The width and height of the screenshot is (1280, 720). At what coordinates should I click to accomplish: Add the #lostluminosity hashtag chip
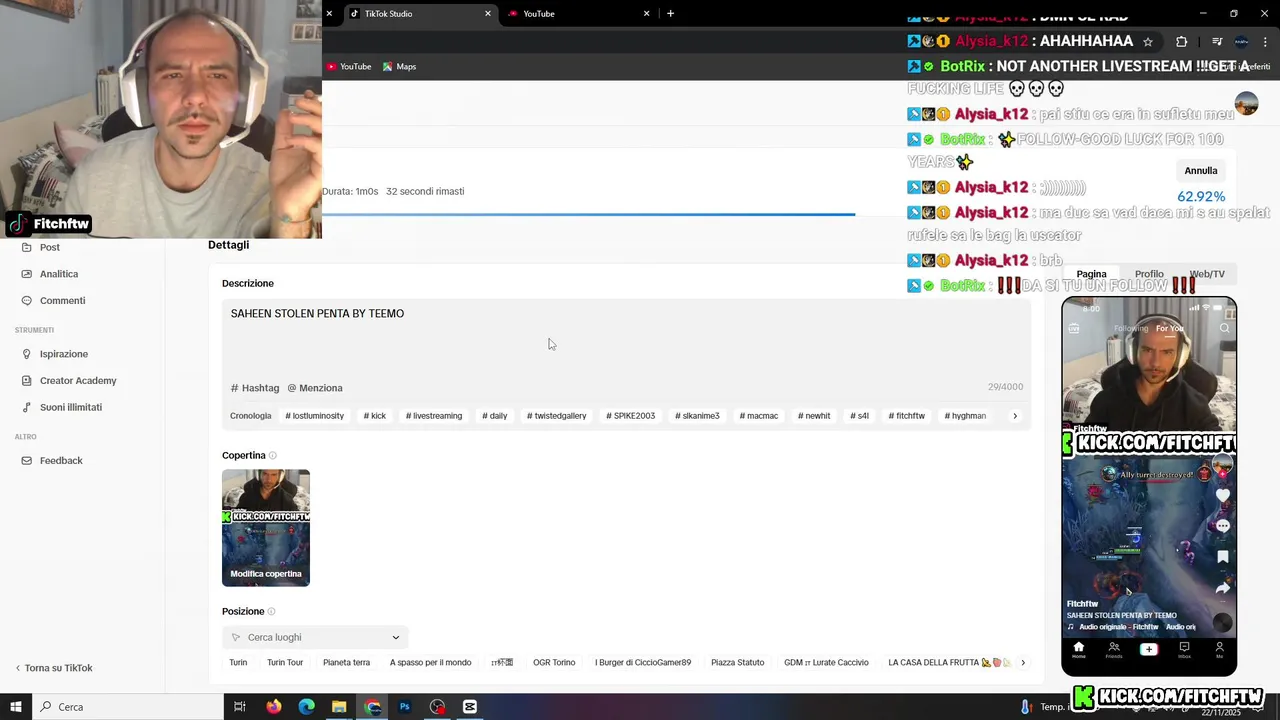pos(314,416)
